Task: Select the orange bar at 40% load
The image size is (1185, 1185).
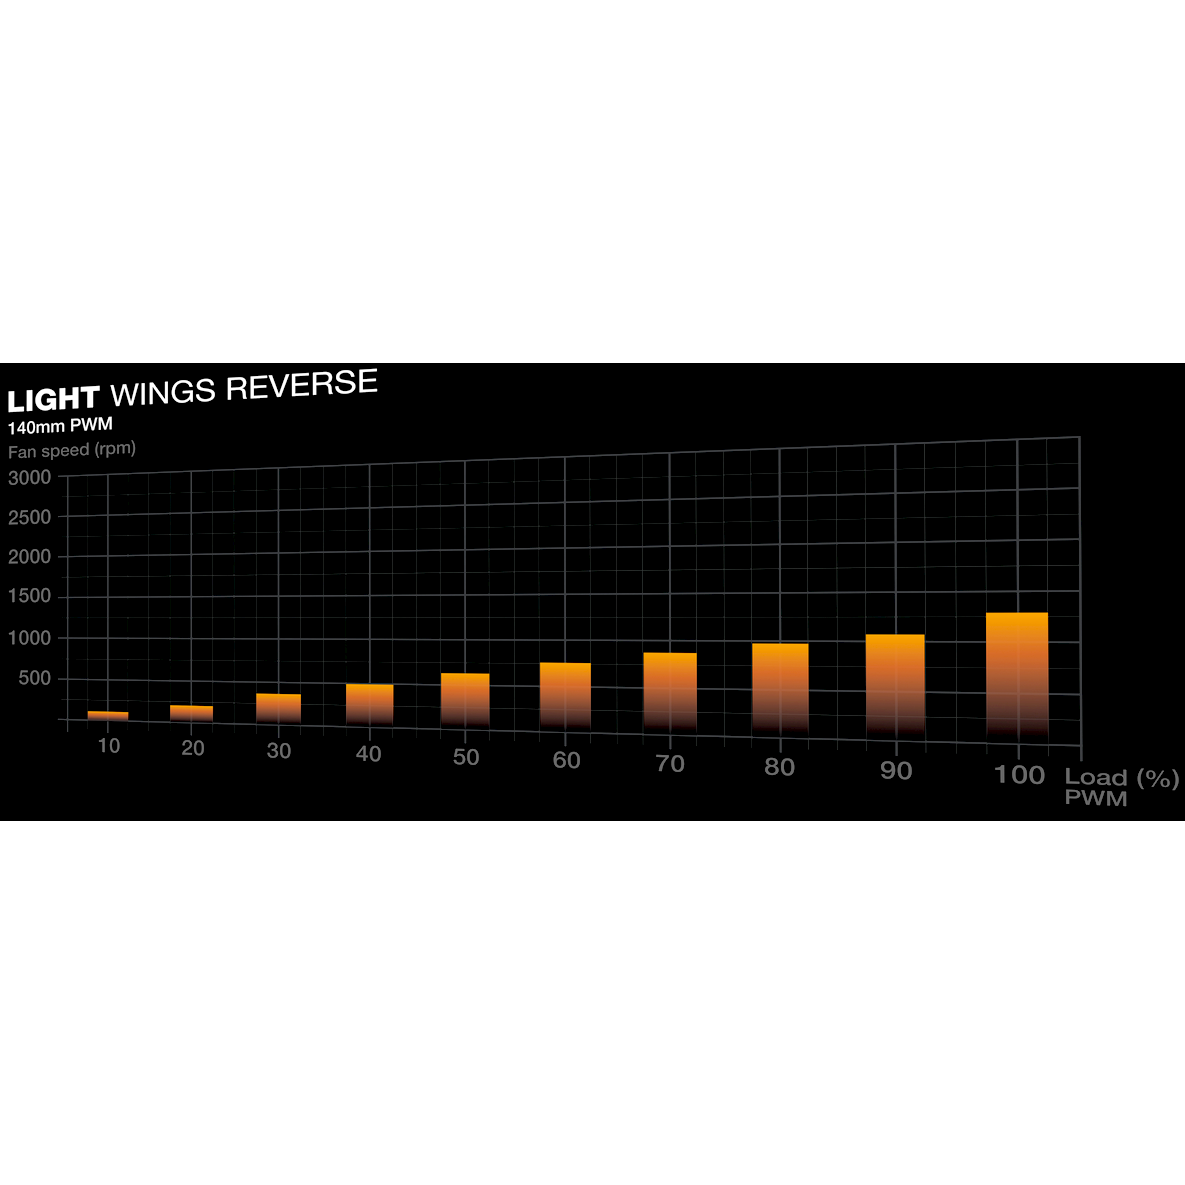Action: [x=370, y=705]
